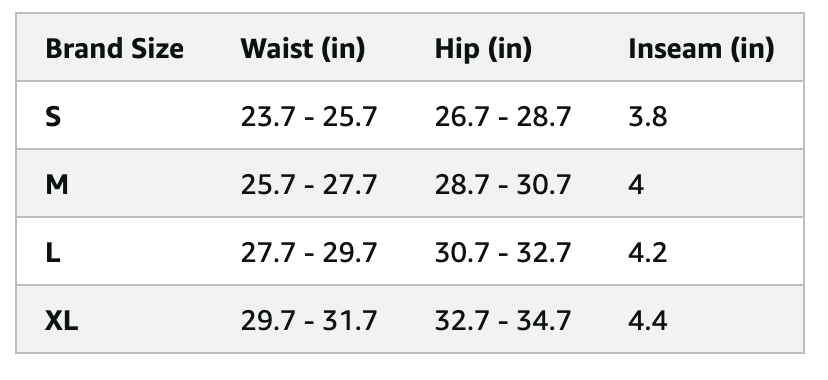Viewport: 828px width, 380px height.
Task: Click inseam value 4 for size M
Action: tap(636, 185)
